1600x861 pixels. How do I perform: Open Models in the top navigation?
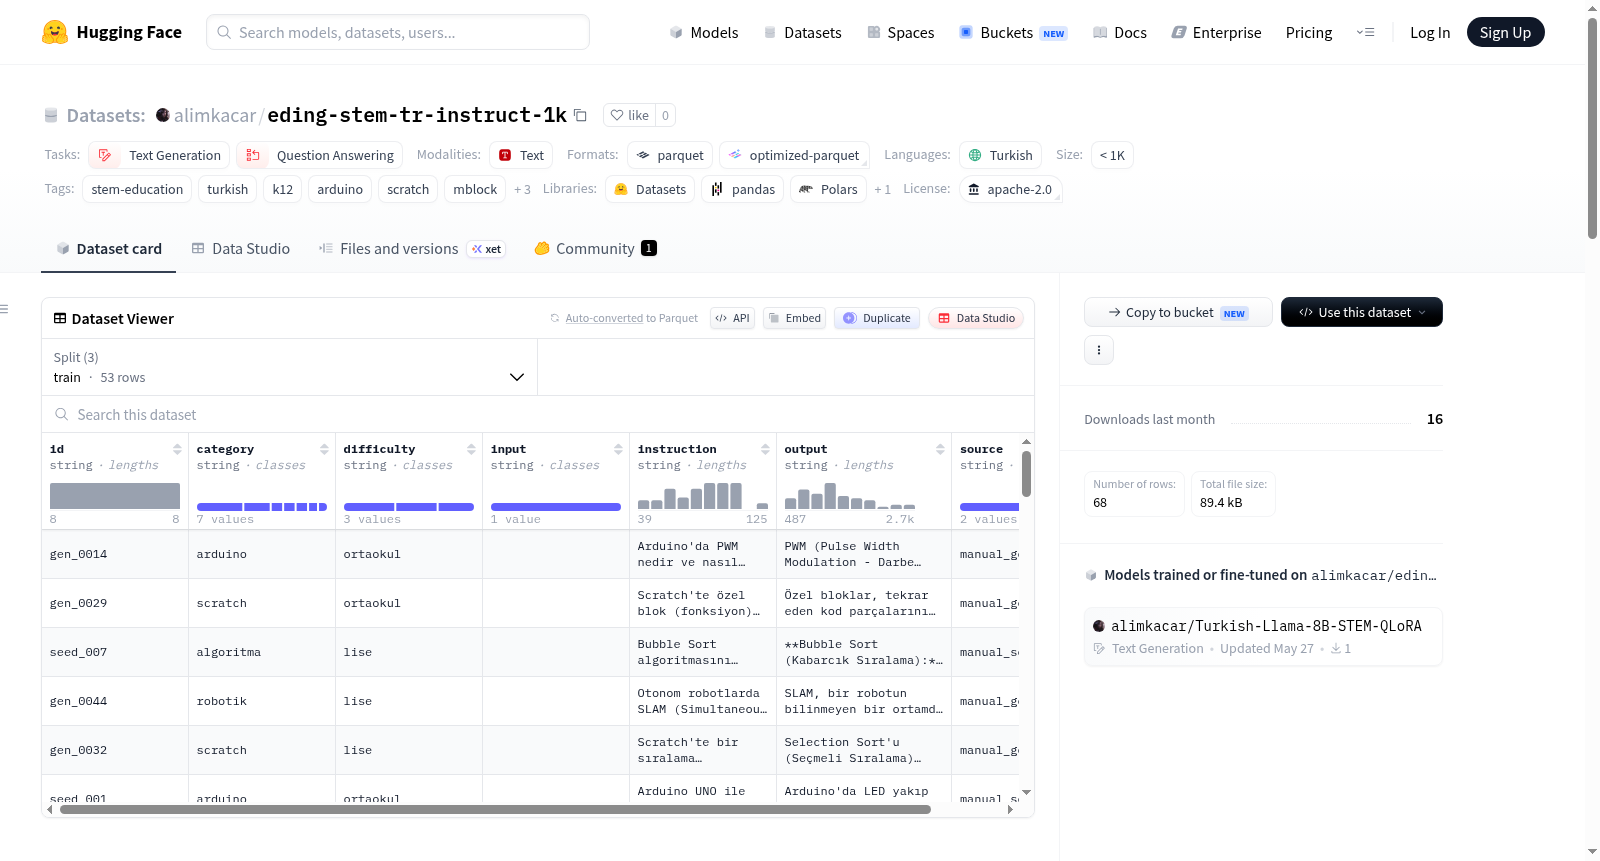[x=704, y=32]
